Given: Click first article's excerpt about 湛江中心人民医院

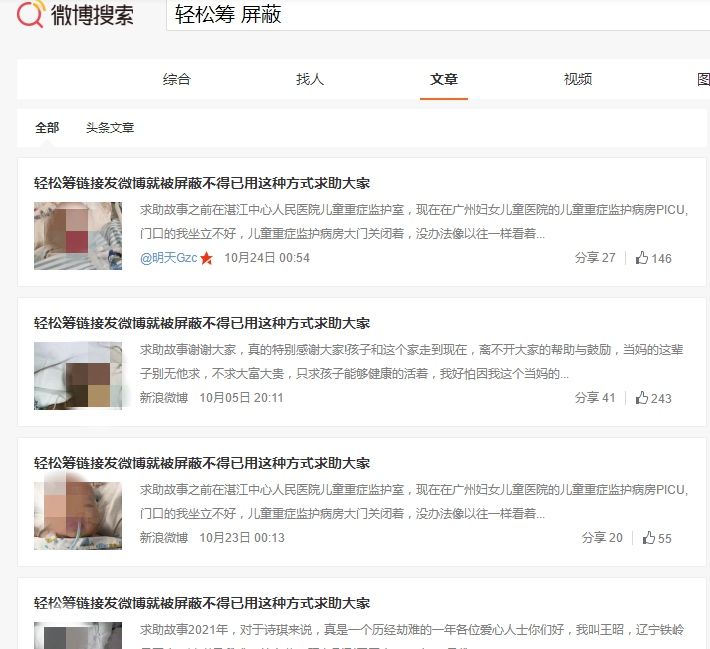Looking at the screenshot, I should 414,222.
